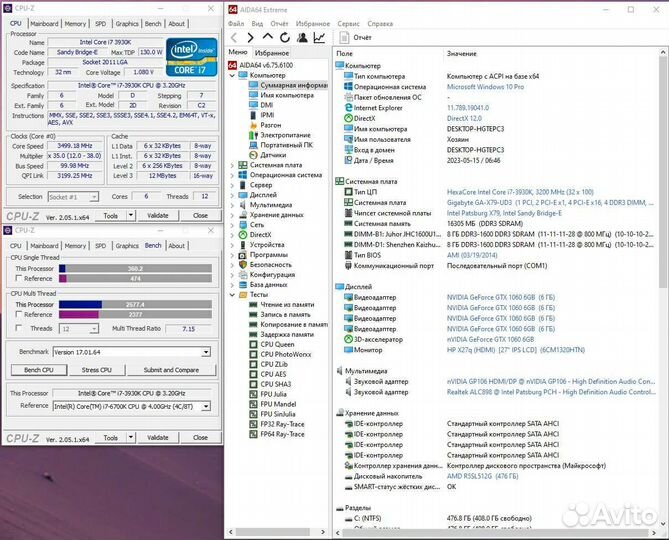This screenshot has width=669, height=540.
Task: Select CPU ZLib benchmark
Action: point(274,364)
